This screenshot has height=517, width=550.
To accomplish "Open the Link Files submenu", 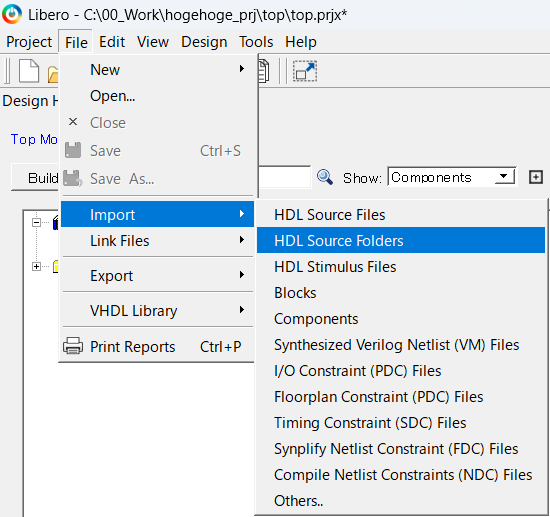I will [157, 241].
